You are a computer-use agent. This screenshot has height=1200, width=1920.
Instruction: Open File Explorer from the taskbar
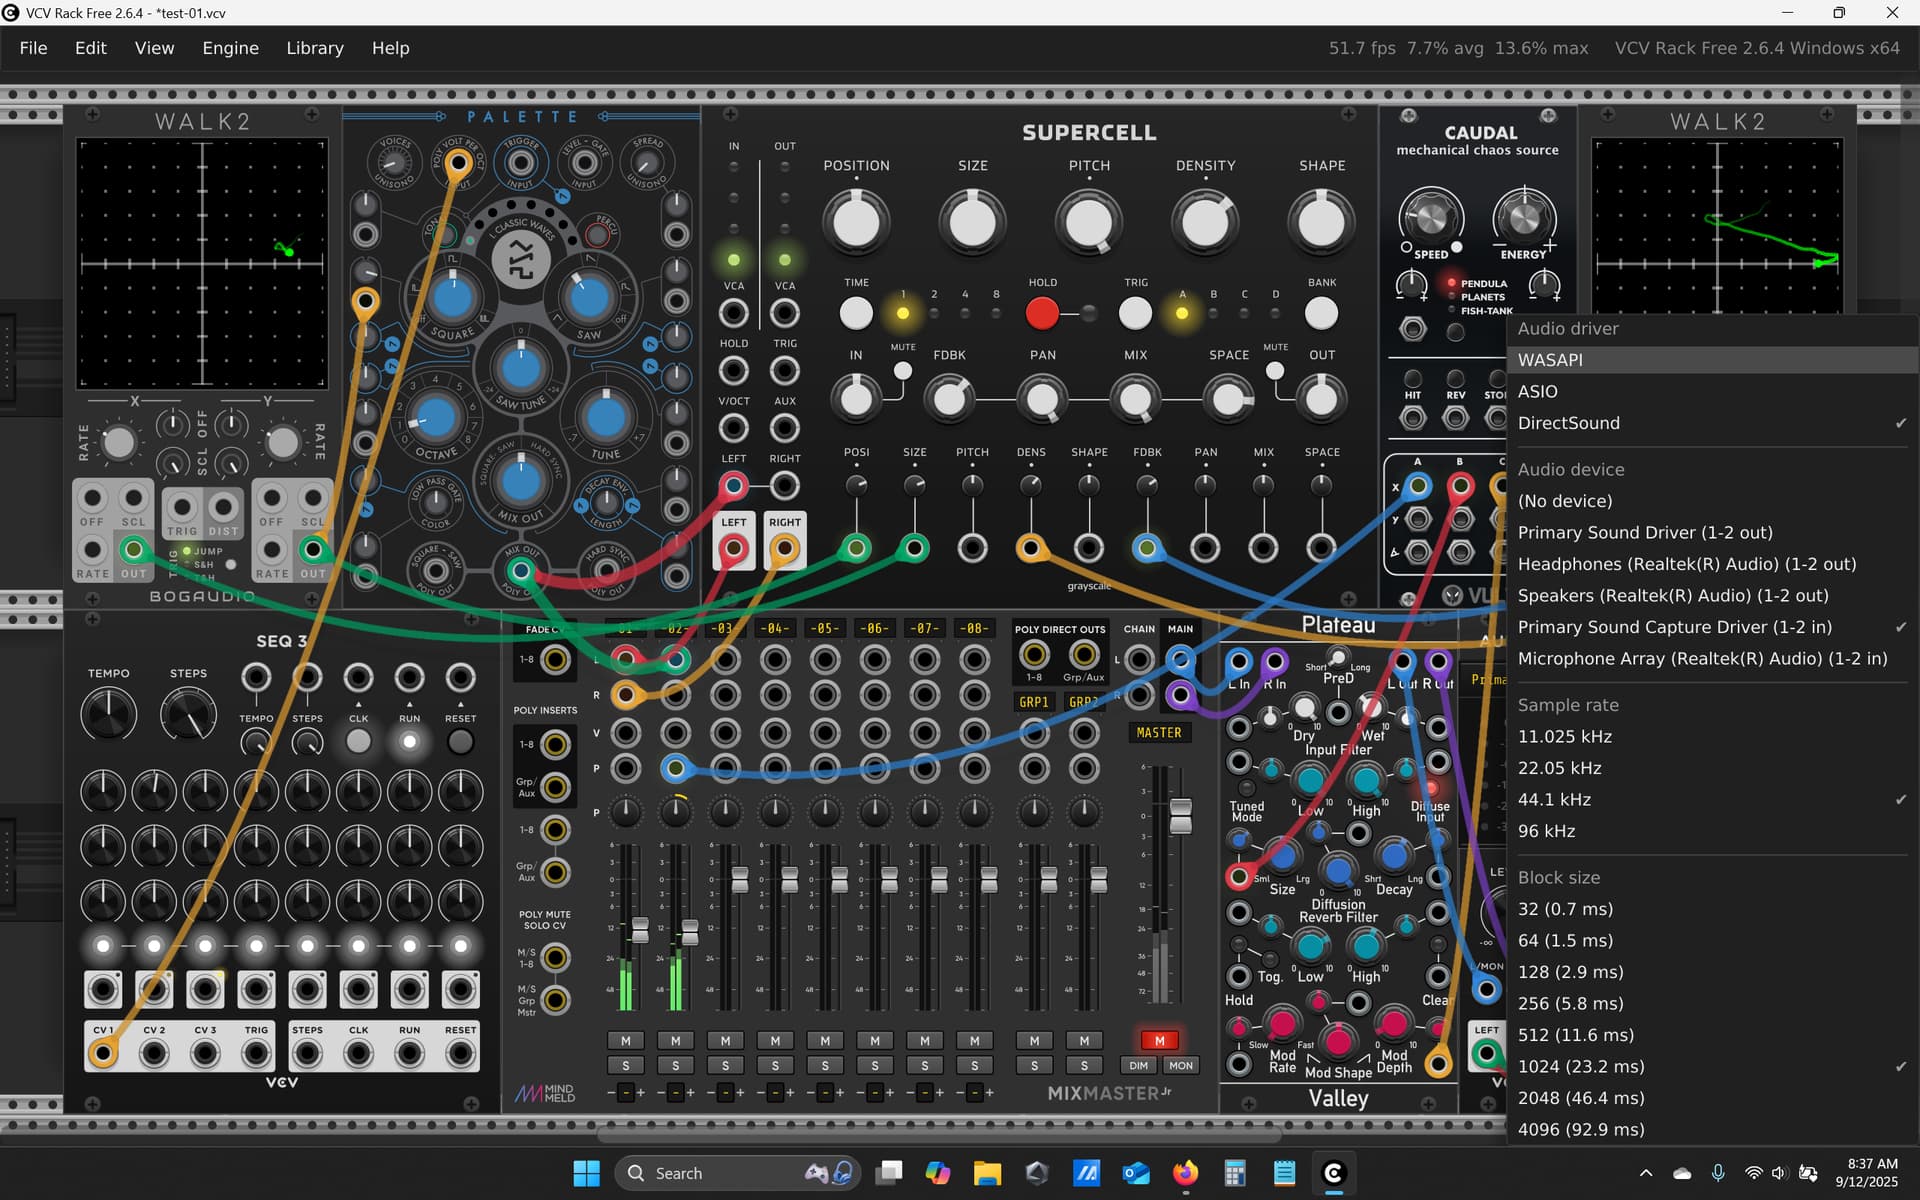987,1173
